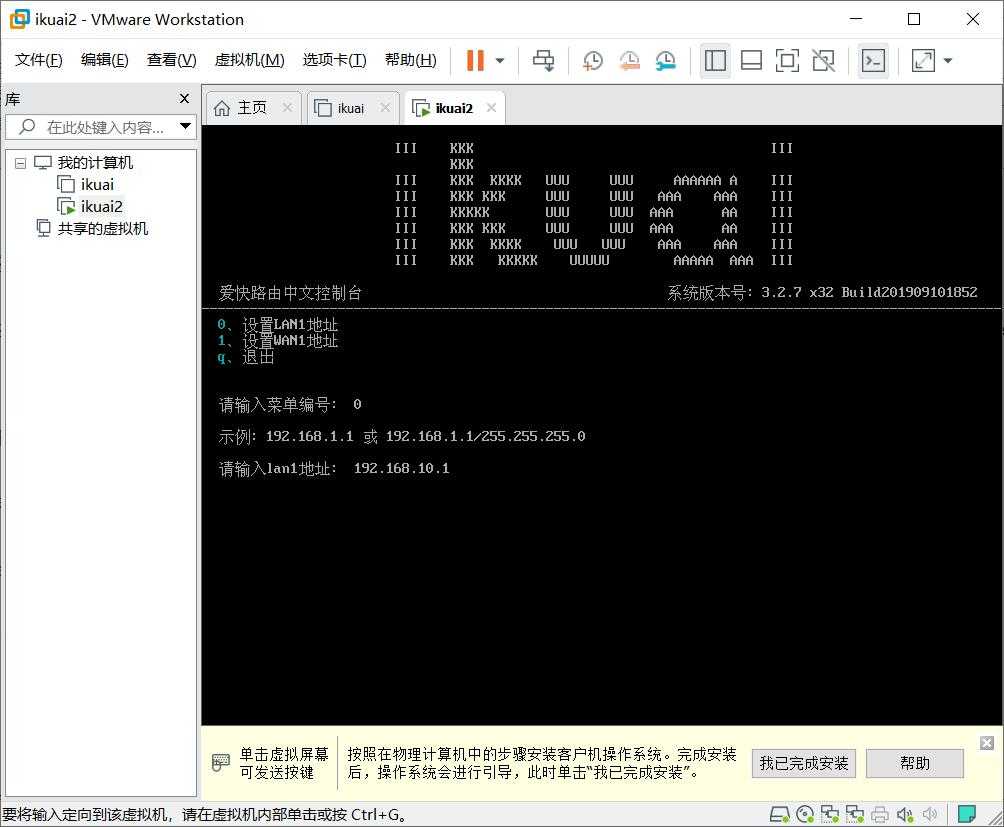Click the 1、设置WAN1地址 menu line
This screenshot has width=1004, height=827.
coord(277,341)
